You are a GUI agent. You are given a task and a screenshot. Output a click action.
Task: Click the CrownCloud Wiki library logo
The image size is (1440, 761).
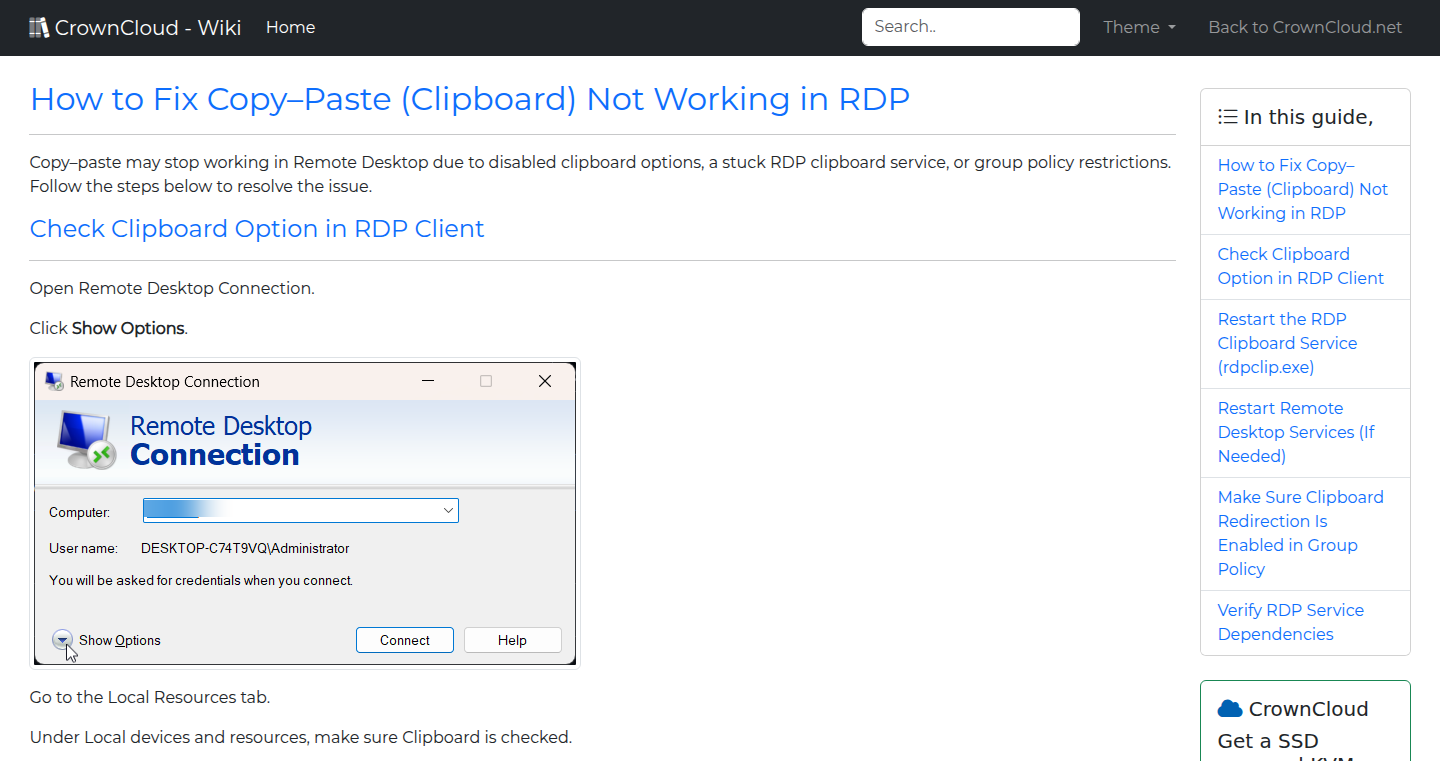(x=40, y=26)
